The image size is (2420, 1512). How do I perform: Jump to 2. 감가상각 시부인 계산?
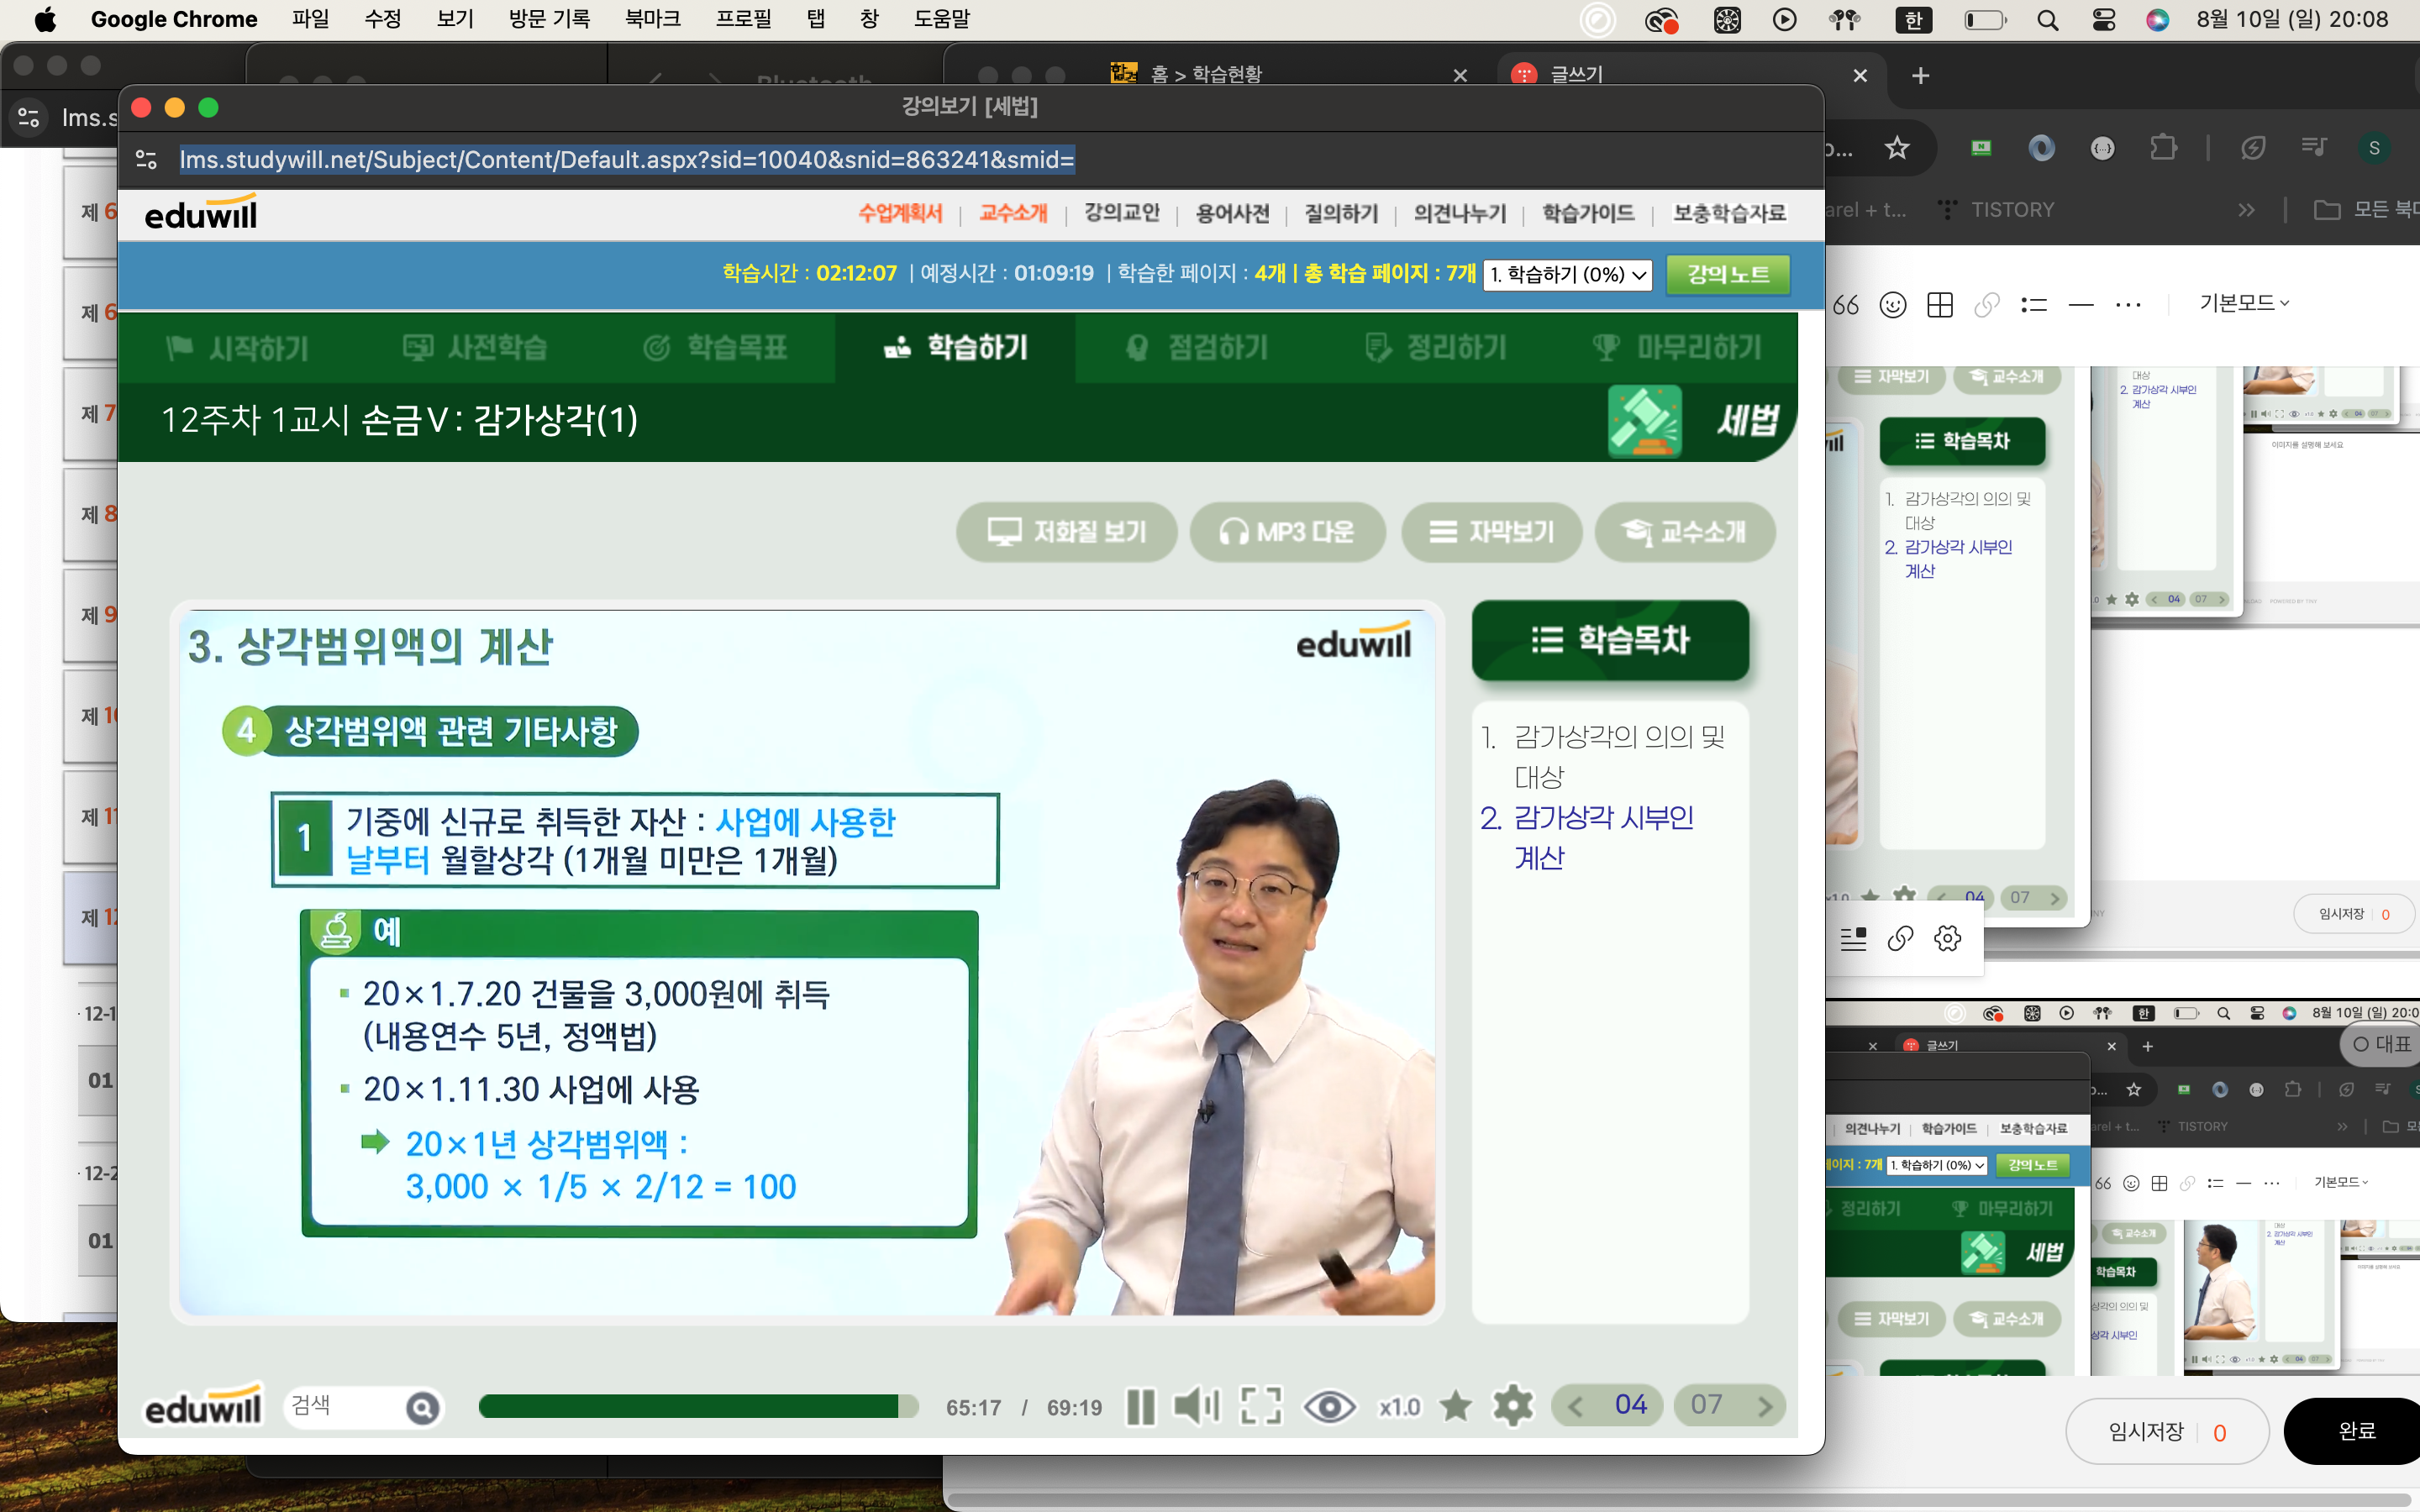[1590, 837]
